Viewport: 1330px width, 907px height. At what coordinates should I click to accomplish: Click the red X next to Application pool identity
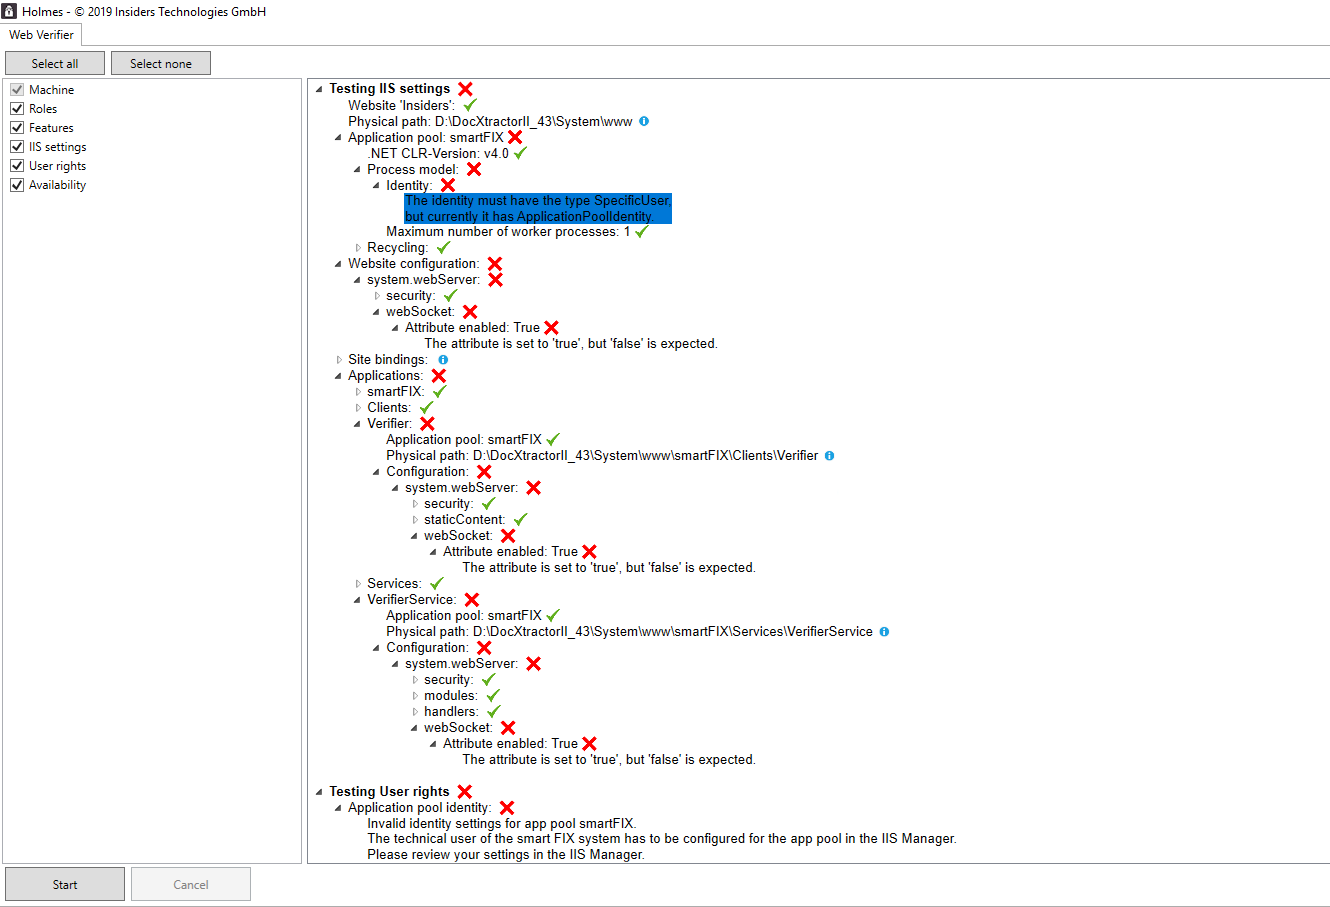[x=506, y=807]
